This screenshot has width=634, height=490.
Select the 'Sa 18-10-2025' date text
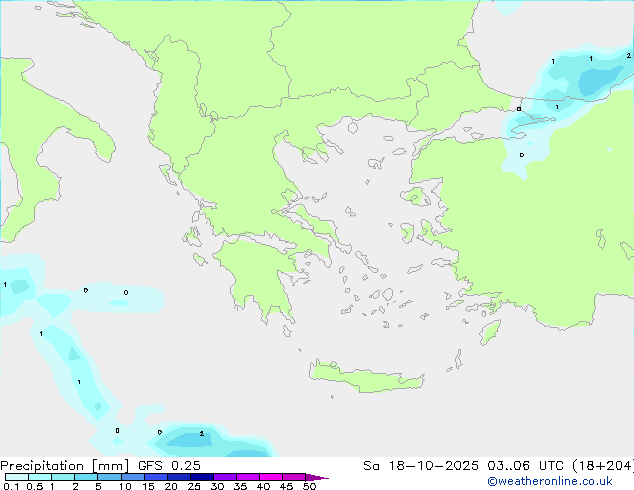click(x=421, y=466)
